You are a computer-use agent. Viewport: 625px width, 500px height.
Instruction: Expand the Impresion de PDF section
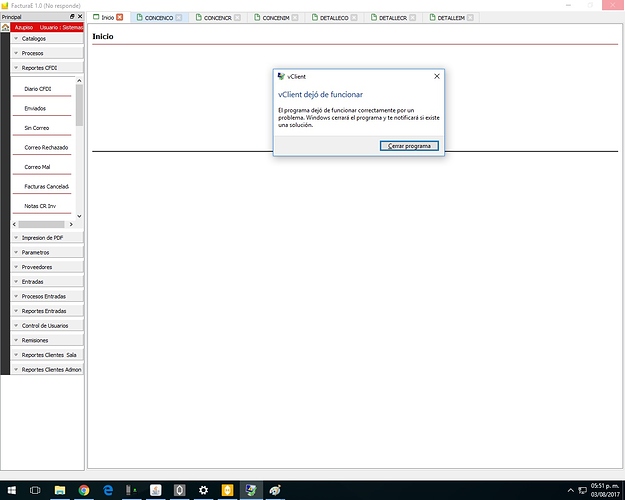pyautogui.click(x=47, y=238)
